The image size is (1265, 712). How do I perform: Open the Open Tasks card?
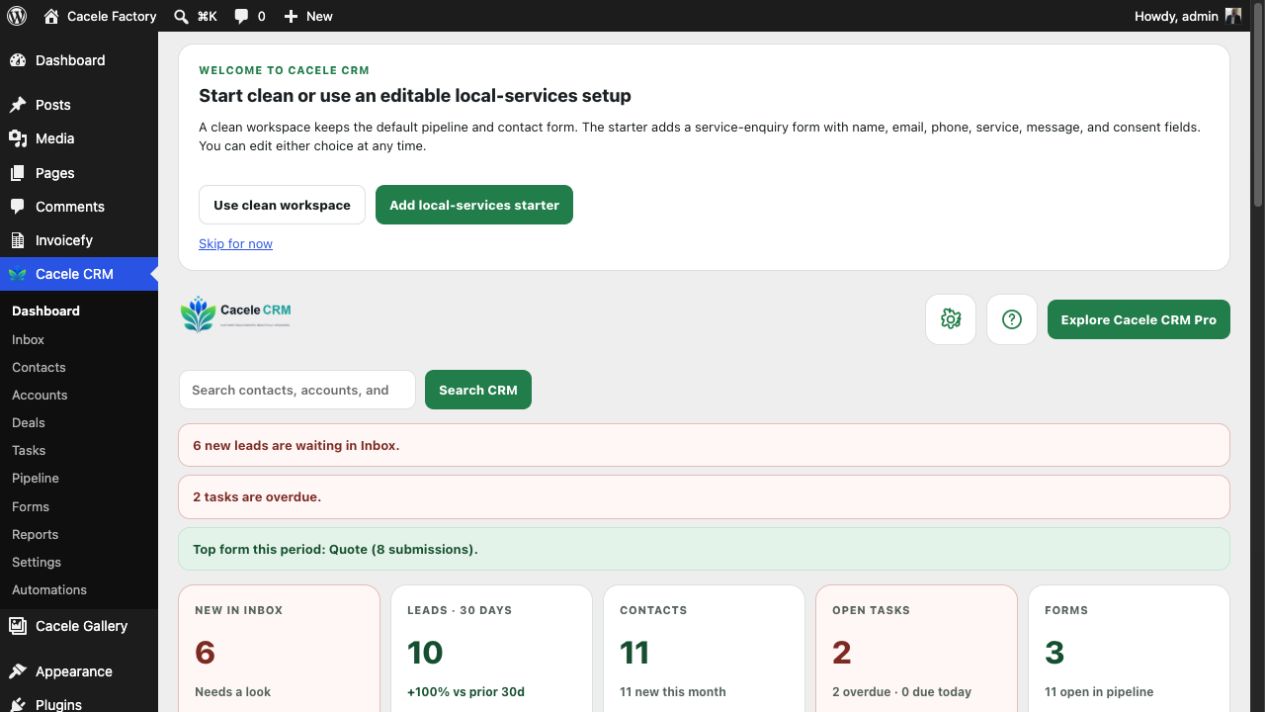[916, 649]
